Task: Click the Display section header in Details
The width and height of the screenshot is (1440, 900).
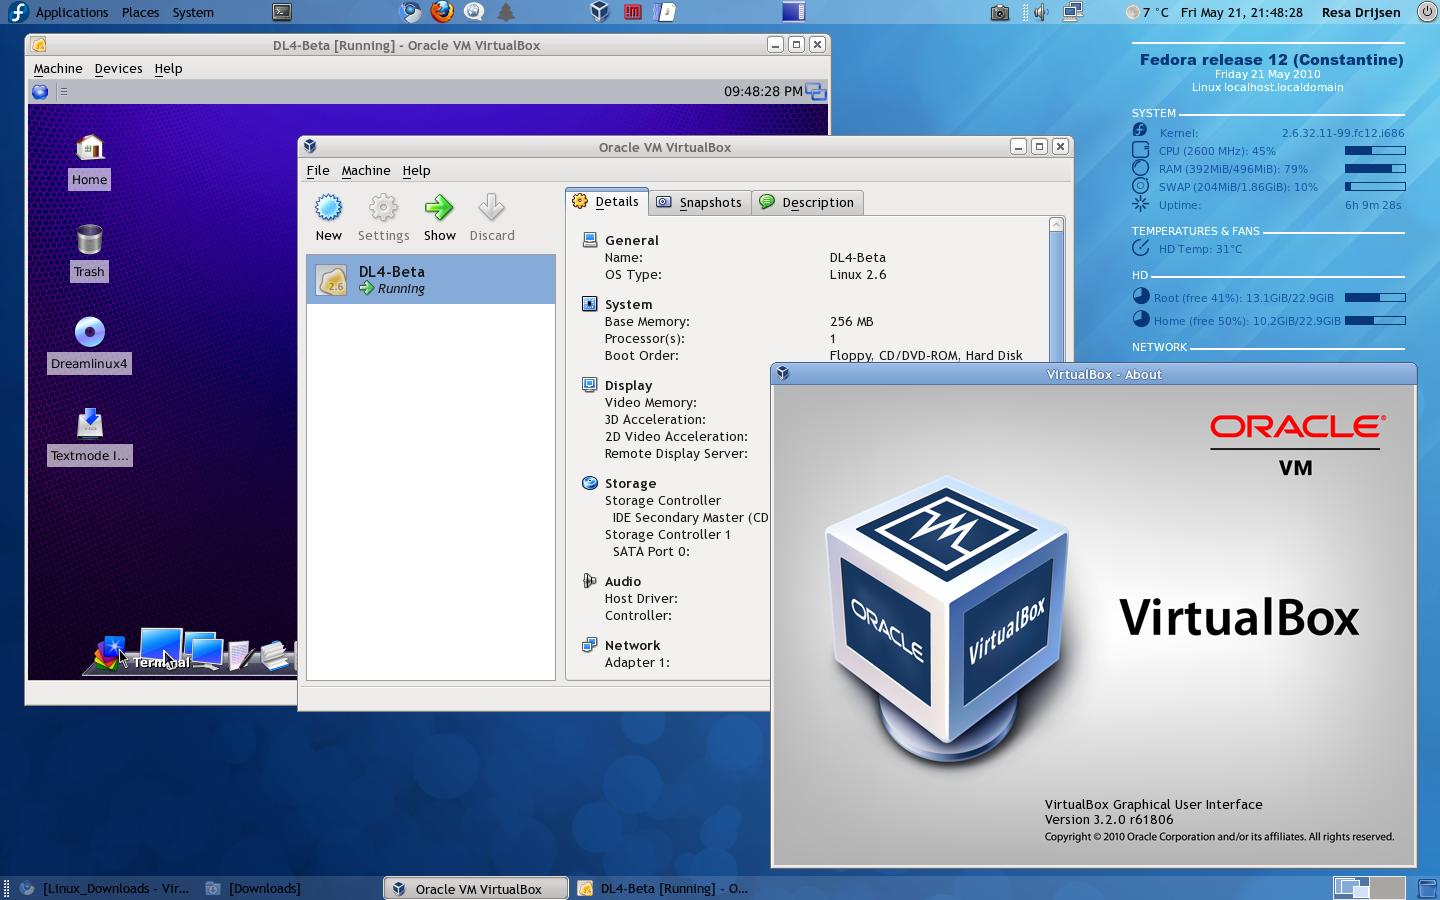Action: [628, 386]
